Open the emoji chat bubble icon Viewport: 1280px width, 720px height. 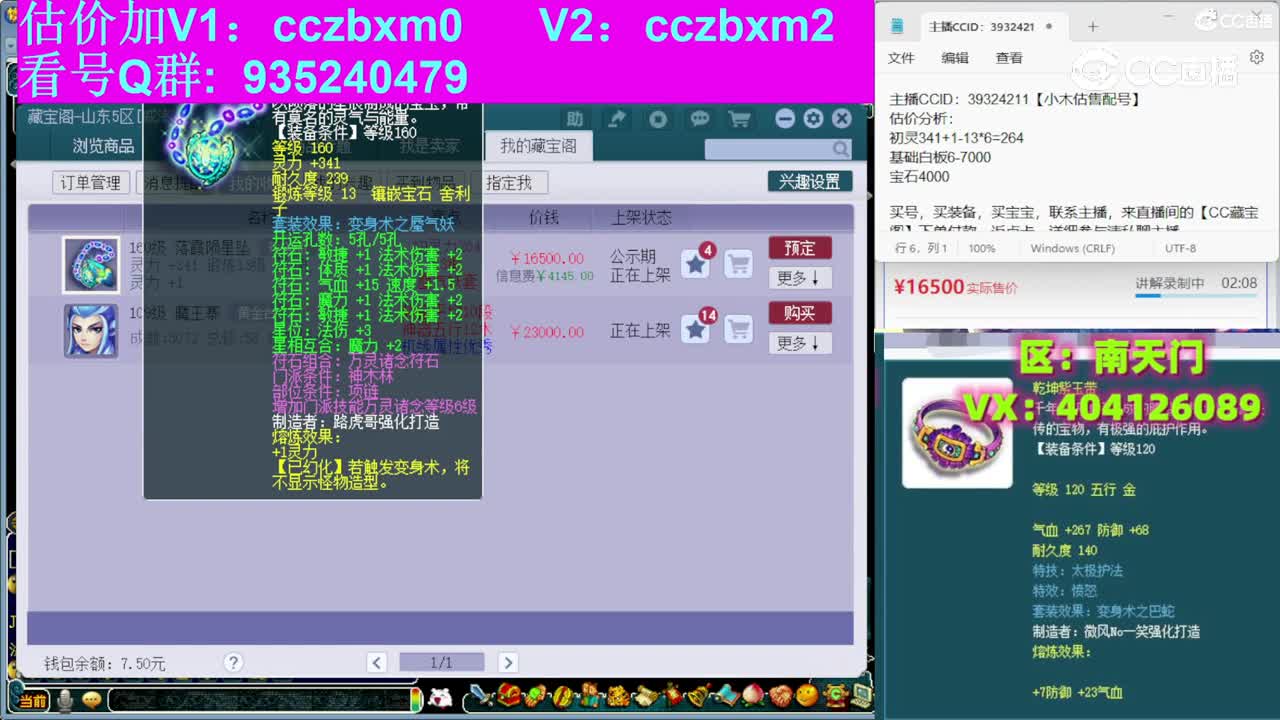92,700
